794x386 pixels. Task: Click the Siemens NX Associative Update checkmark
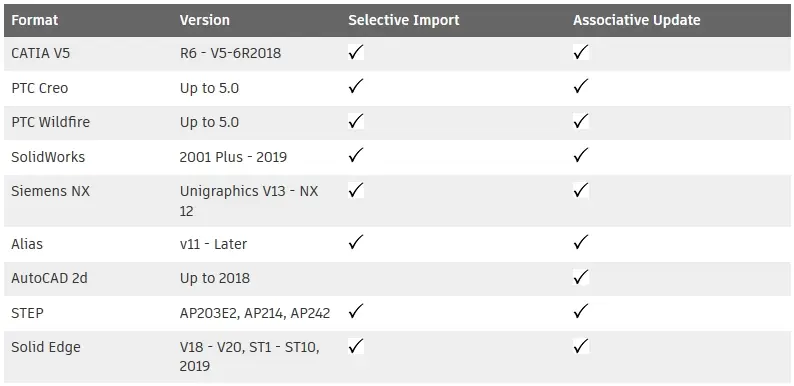coord(581,190)
